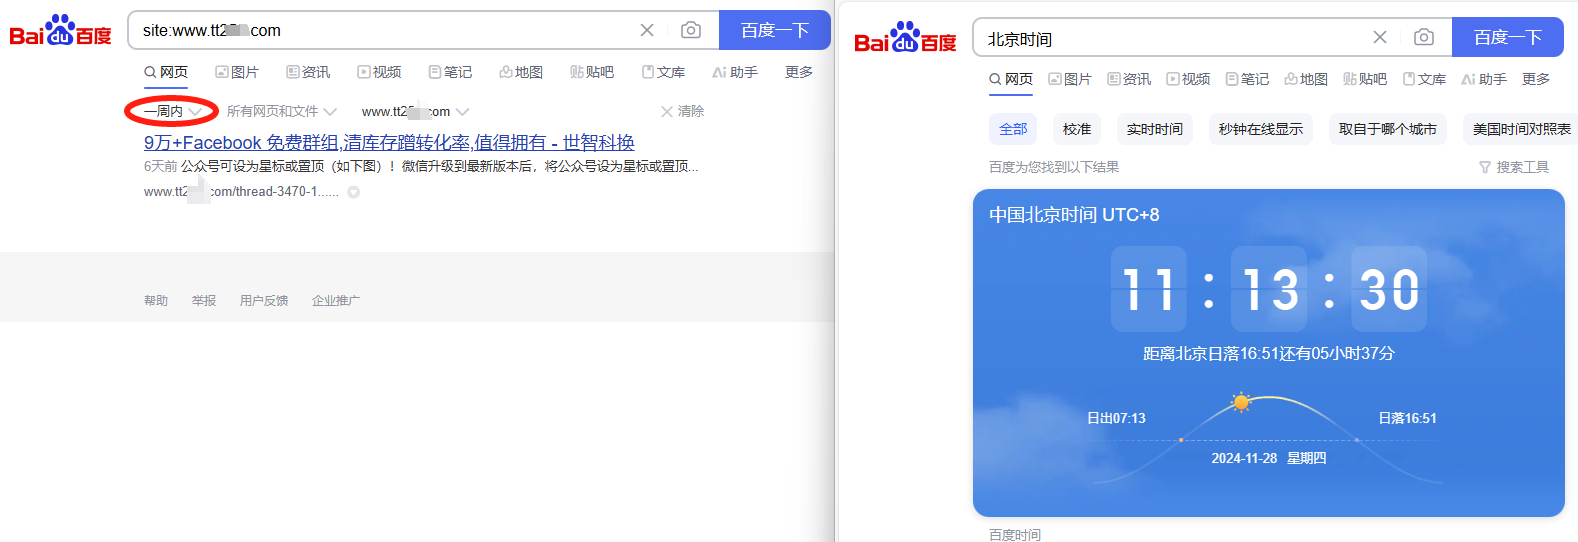Clear the site search query in left window

point(647,30)
